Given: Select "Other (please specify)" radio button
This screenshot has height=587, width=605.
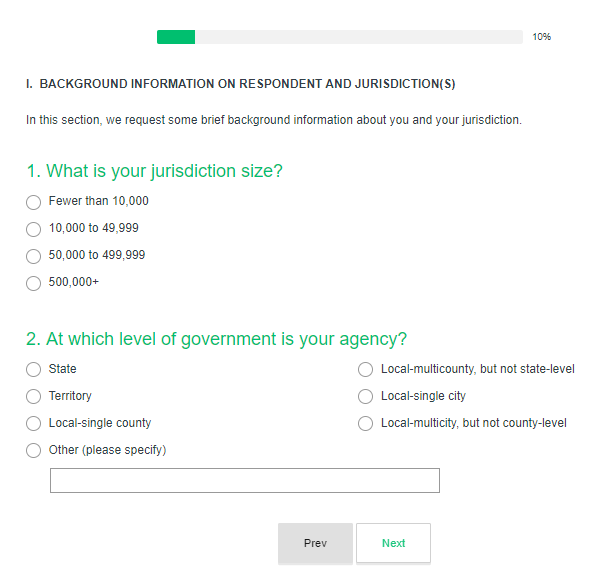Looking at the screenshot, I should pos(34,451).
